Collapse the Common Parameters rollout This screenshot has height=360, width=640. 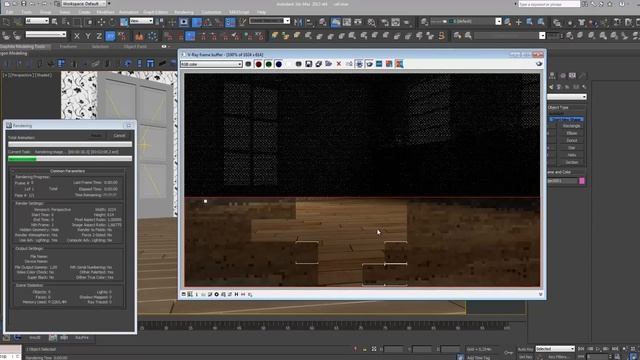point(67,171)
